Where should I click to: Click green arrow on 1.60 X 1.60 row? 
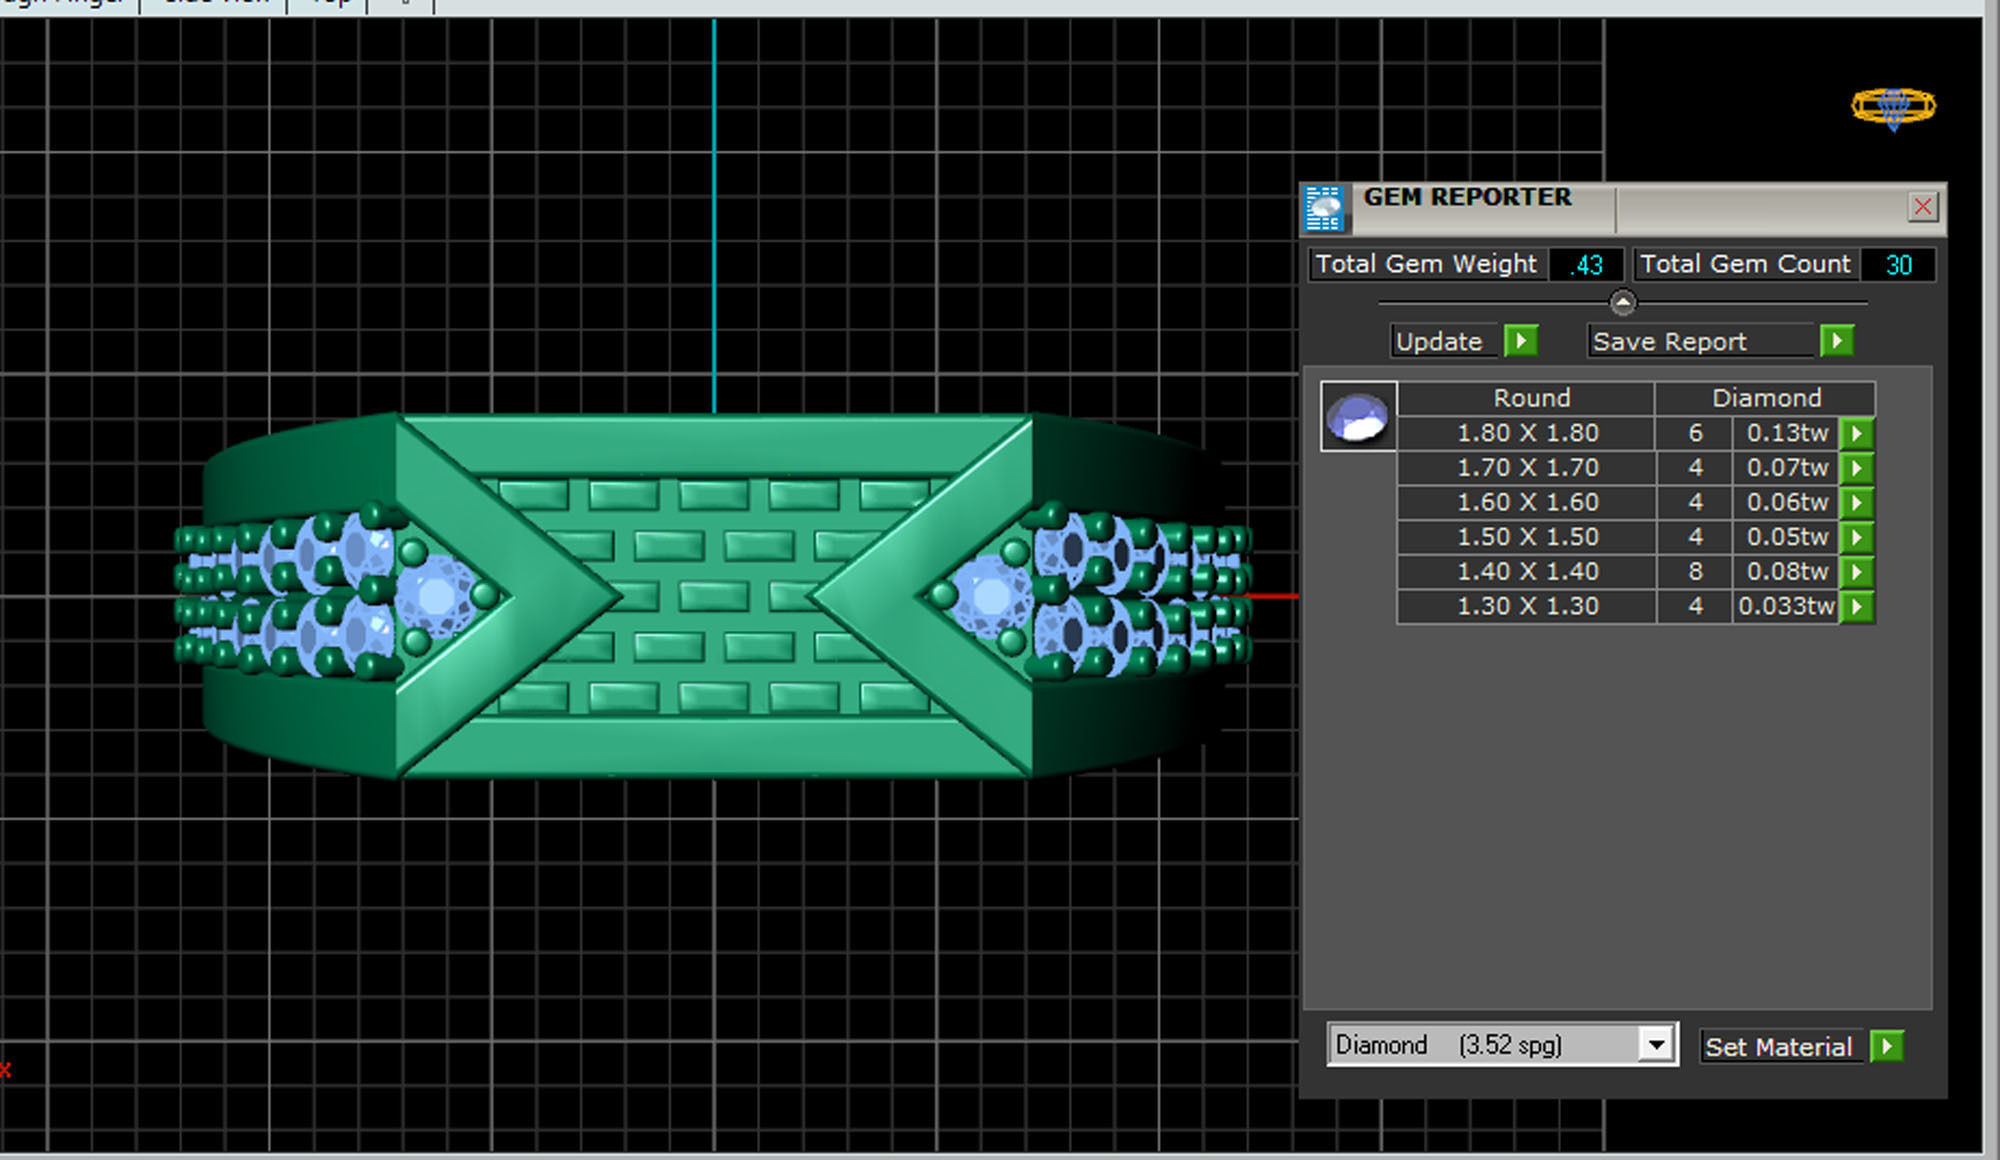[x=1857, y=502]
